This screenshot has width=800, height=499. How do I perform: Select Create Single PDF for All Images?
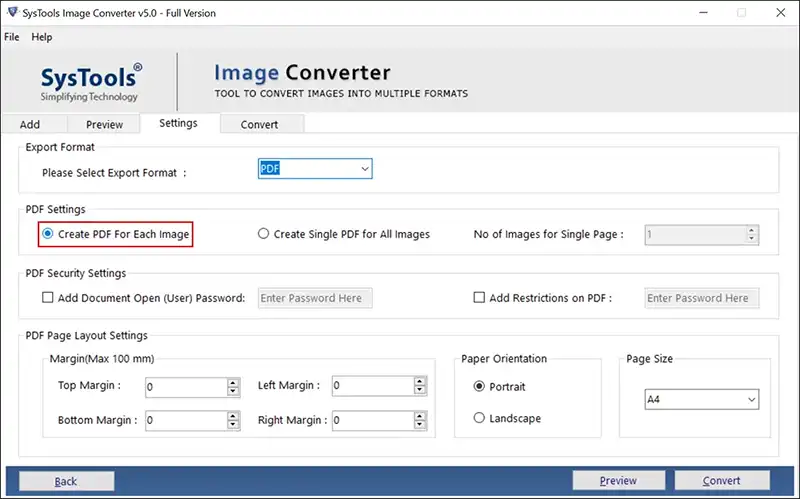pos(344,234)
